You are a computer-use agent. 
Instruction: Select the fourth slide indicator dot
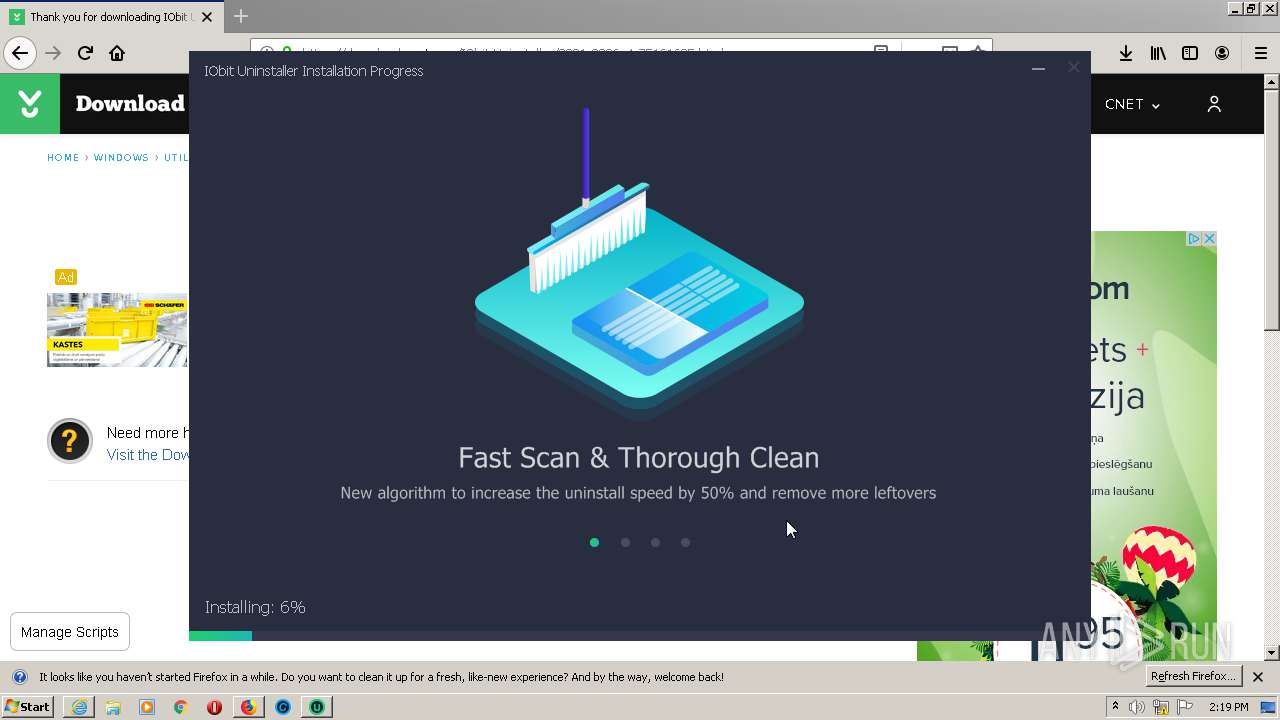coord(685,542)
